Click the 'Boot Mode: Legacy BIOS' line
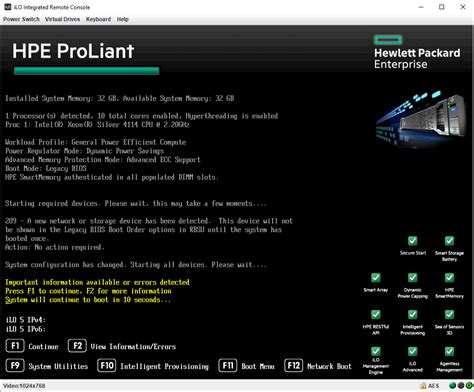 click(x=46, y=168)
